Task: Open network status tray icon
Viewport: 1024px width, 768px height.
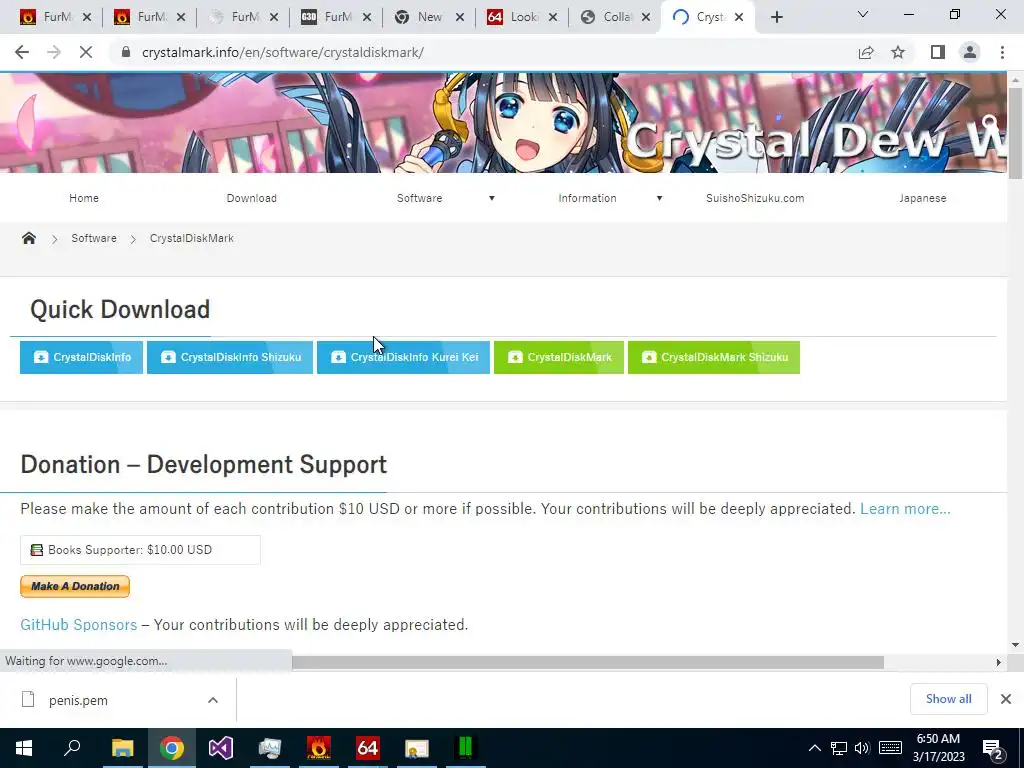Action: [839, 748]
